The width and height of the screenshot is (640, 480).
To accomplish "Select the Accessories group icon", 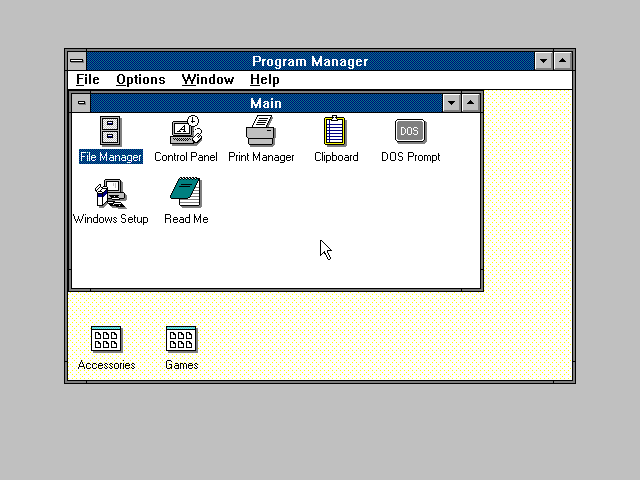I will click(x=106, y=340).
